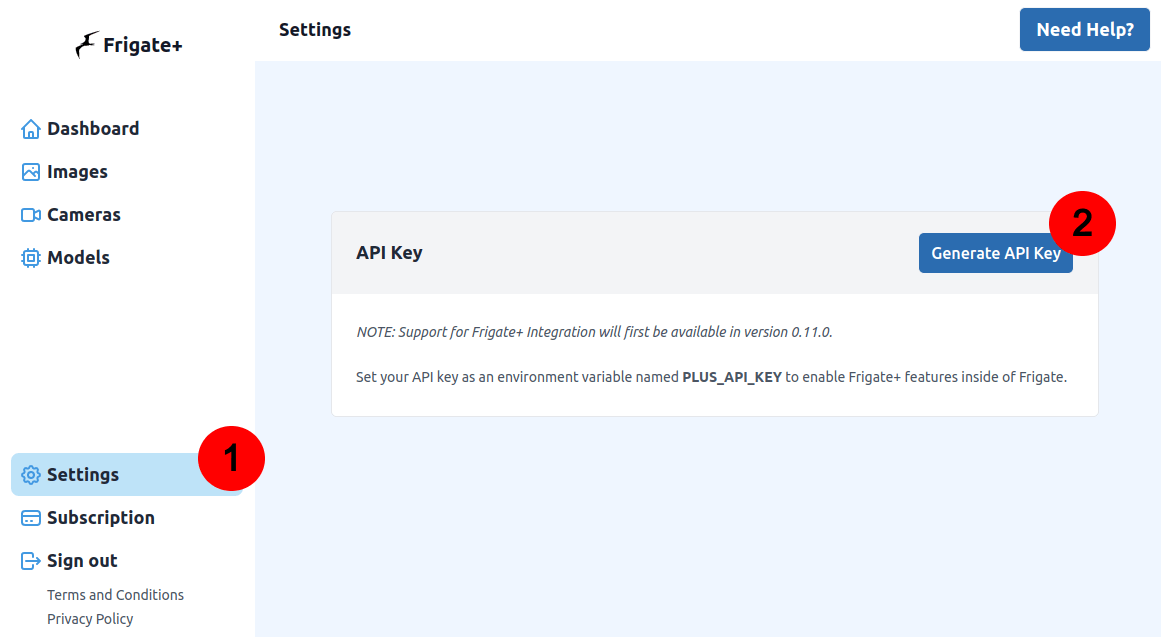1161x637 pixels.
Task: Click the Sign out arrow icon
Action: 30,560
